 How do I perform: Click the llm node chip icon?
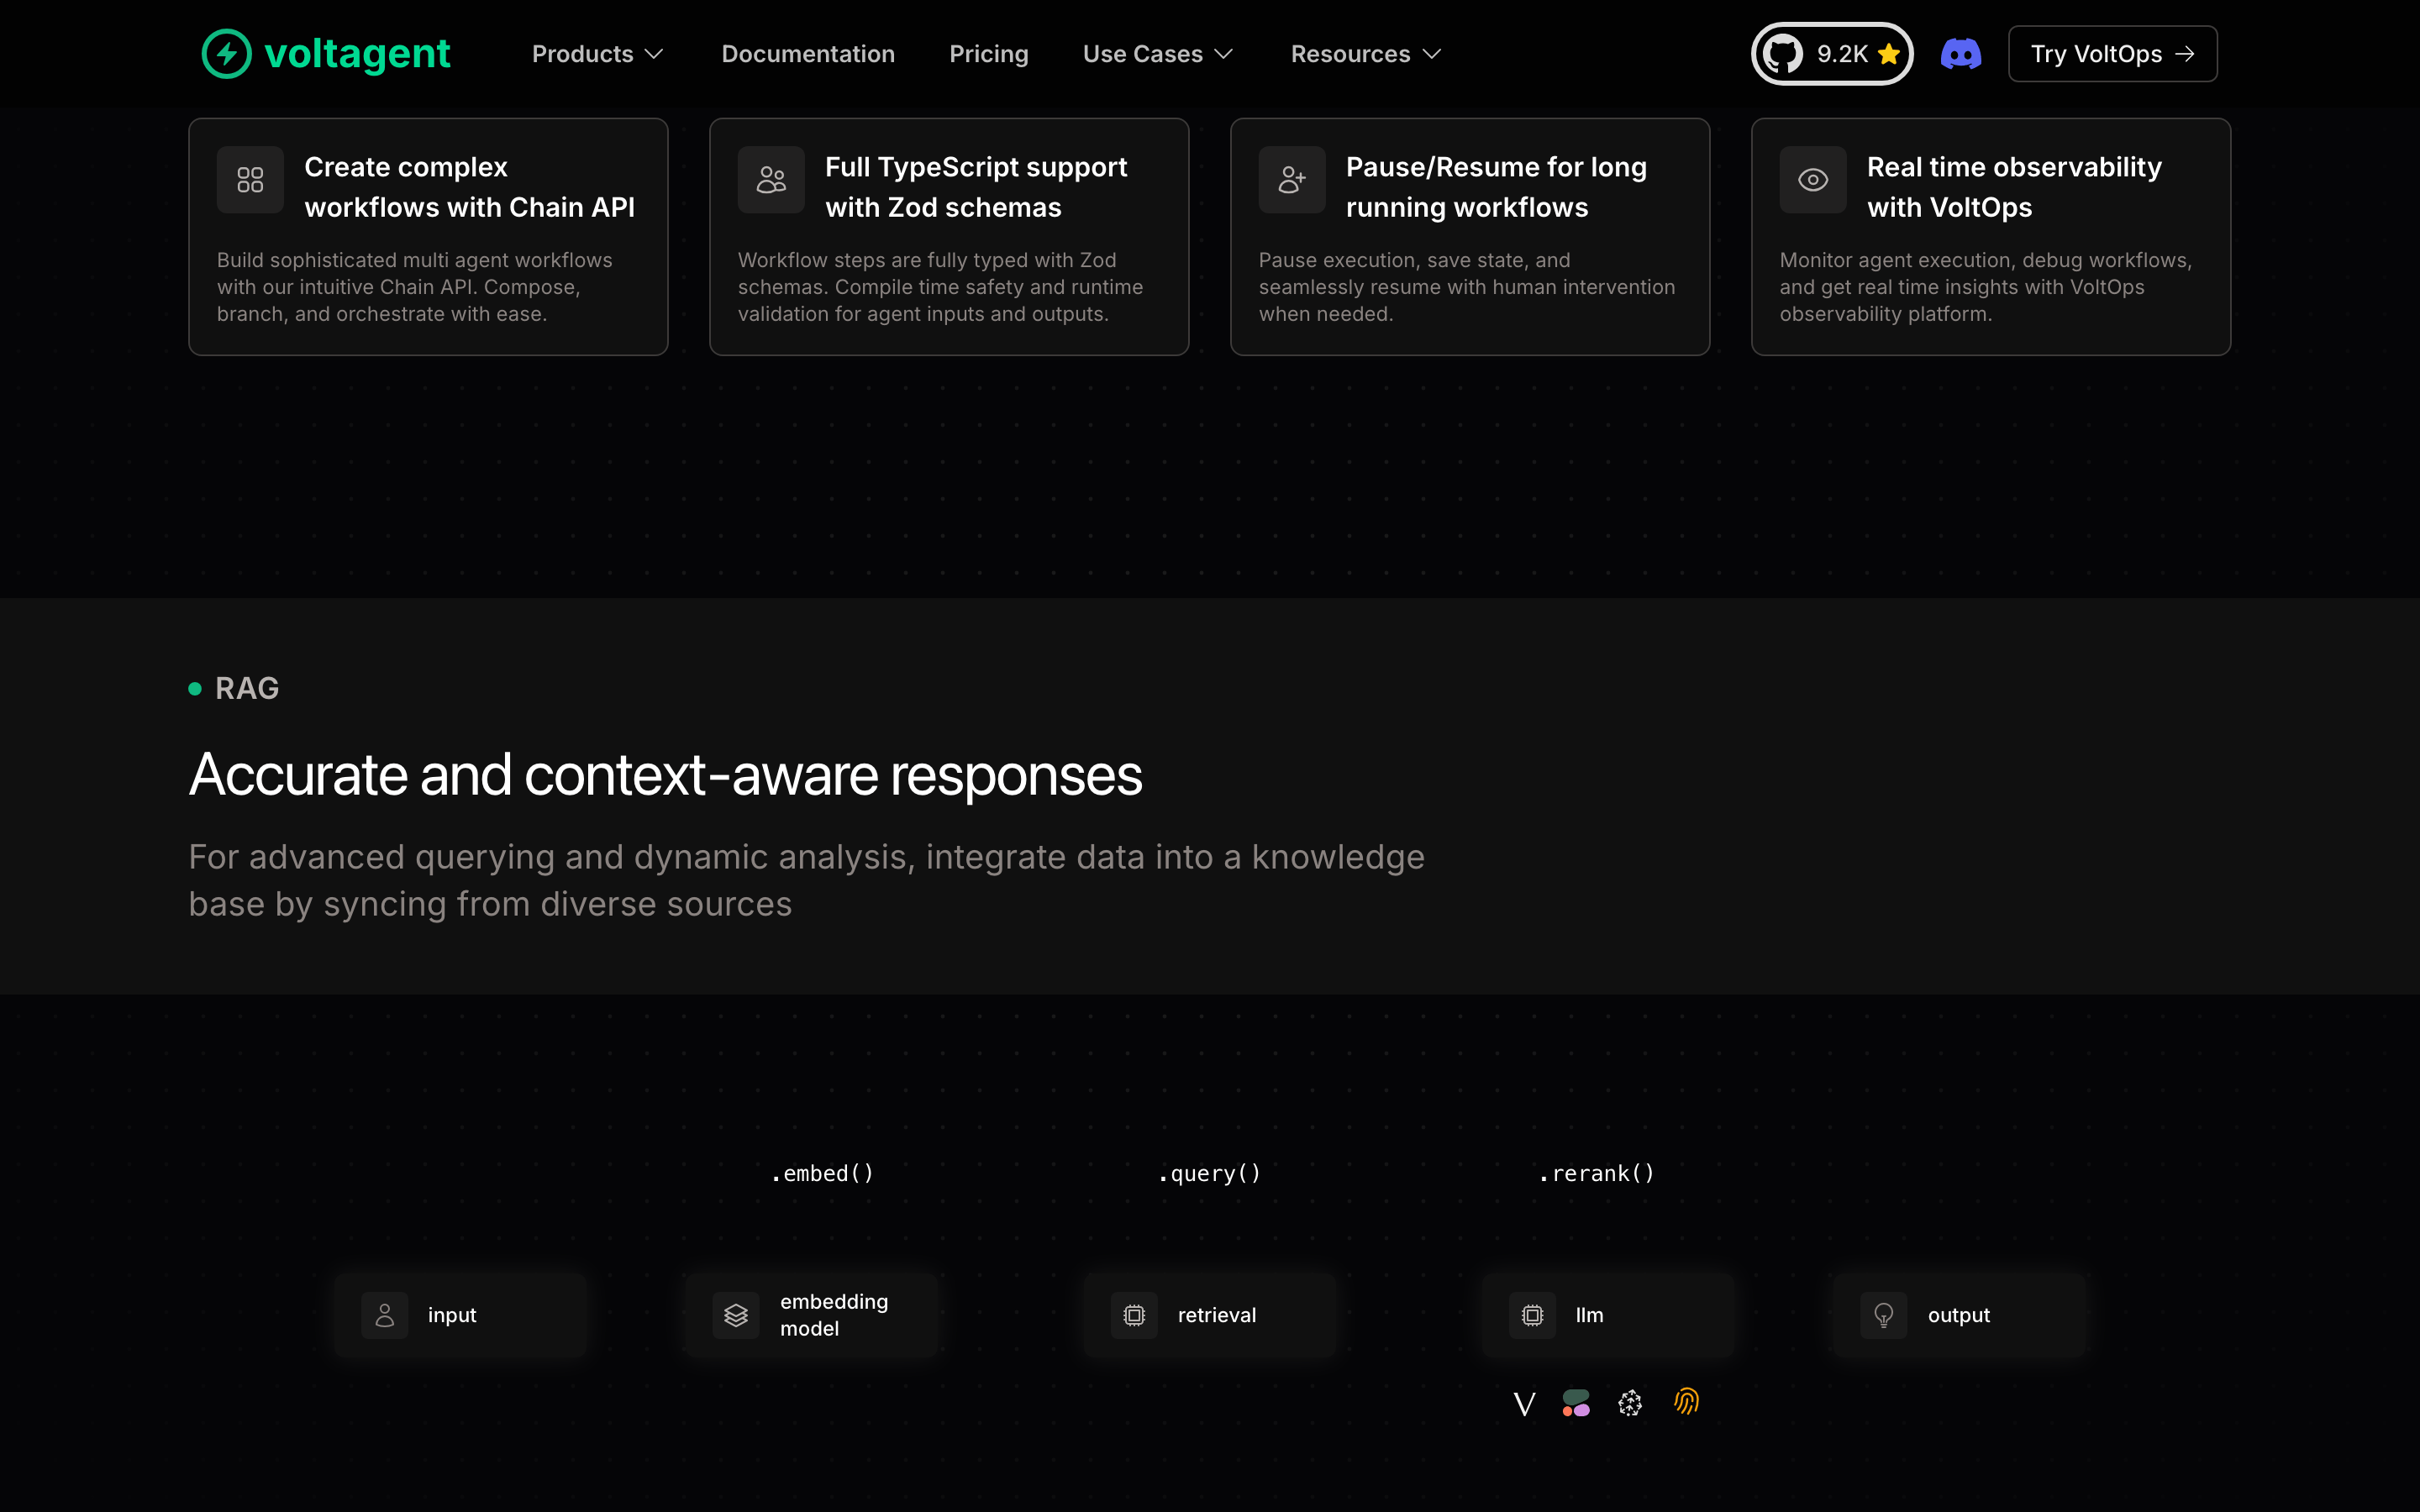(1532, 1315)
